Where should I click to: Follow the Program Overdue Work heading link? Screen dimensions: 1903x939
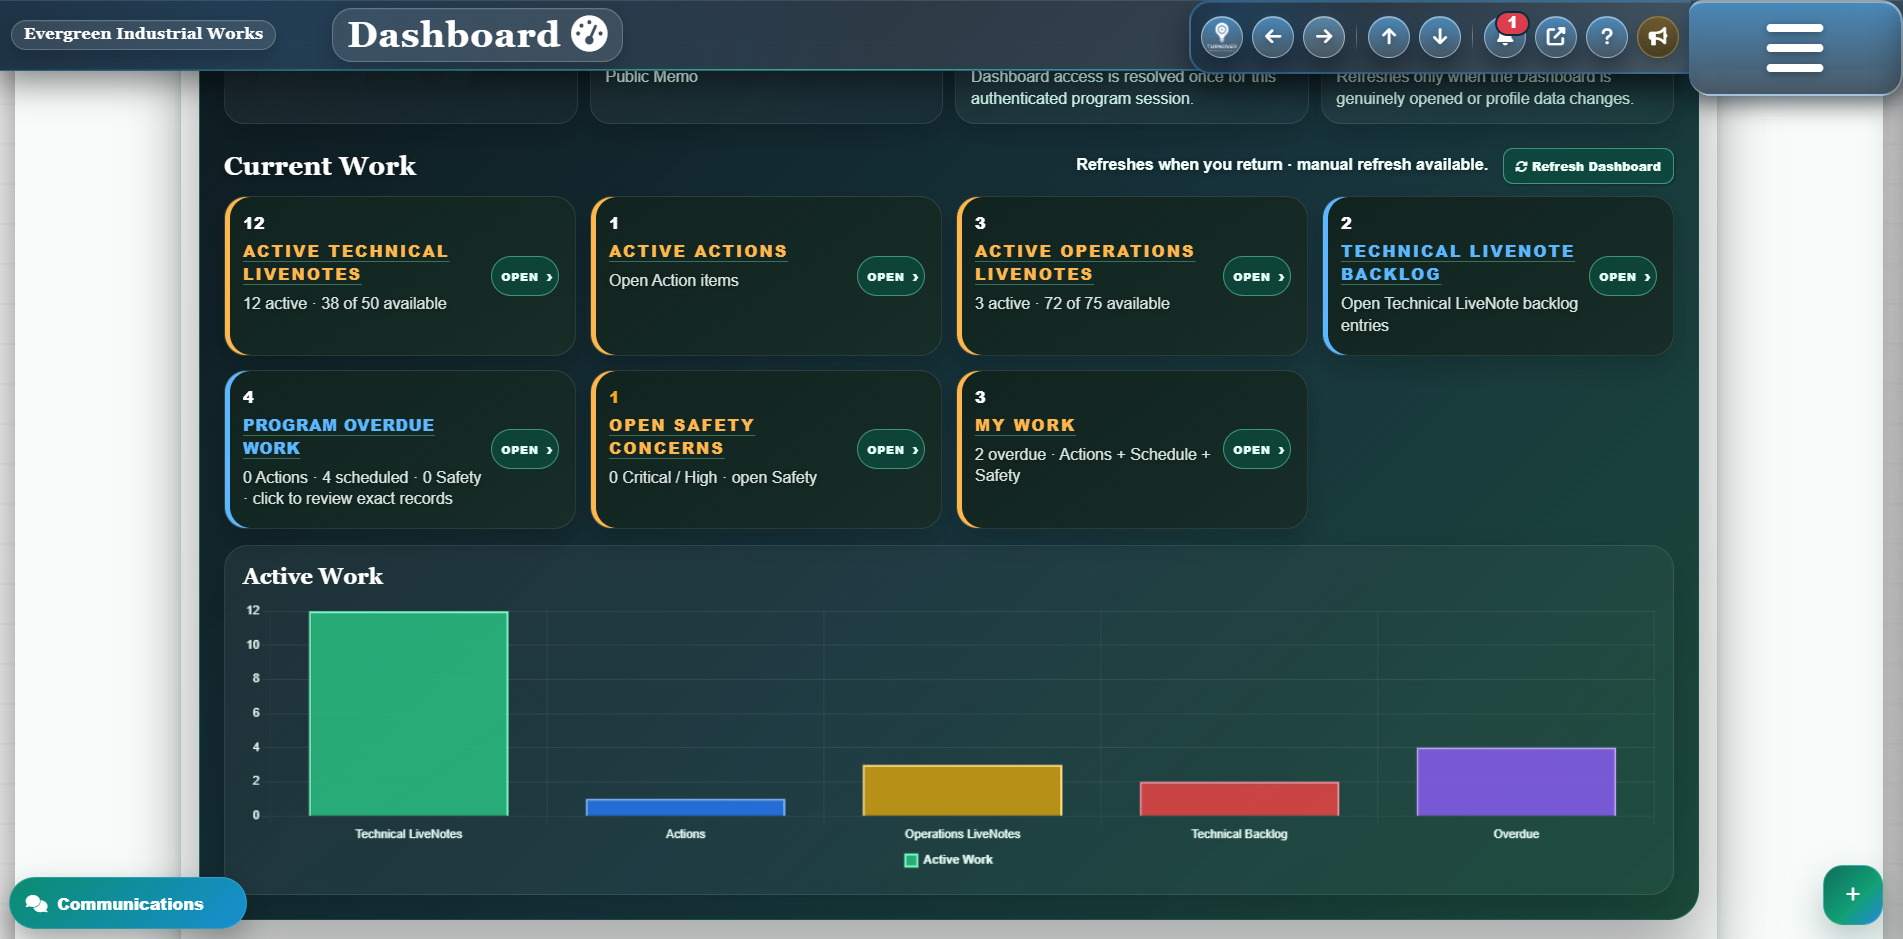point(338,437)
